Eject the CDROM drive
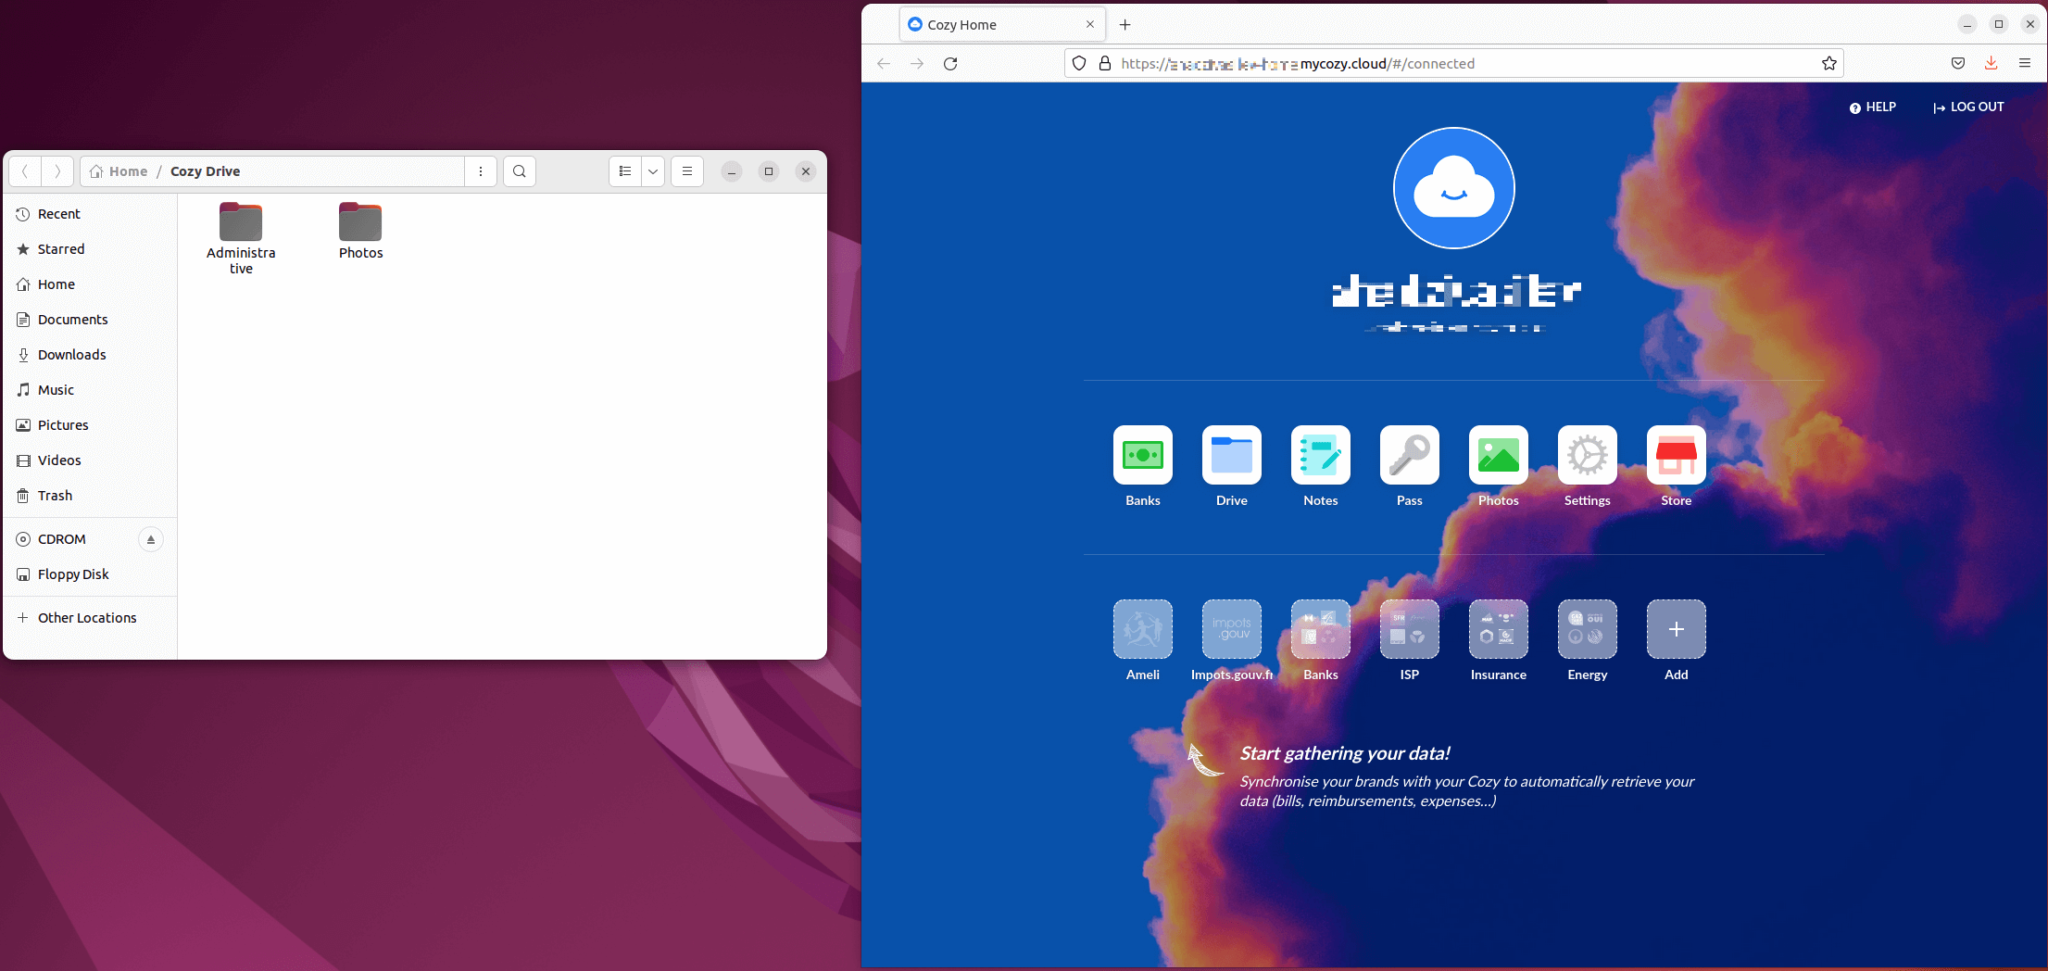2048x971 pixels. point(150,539)
